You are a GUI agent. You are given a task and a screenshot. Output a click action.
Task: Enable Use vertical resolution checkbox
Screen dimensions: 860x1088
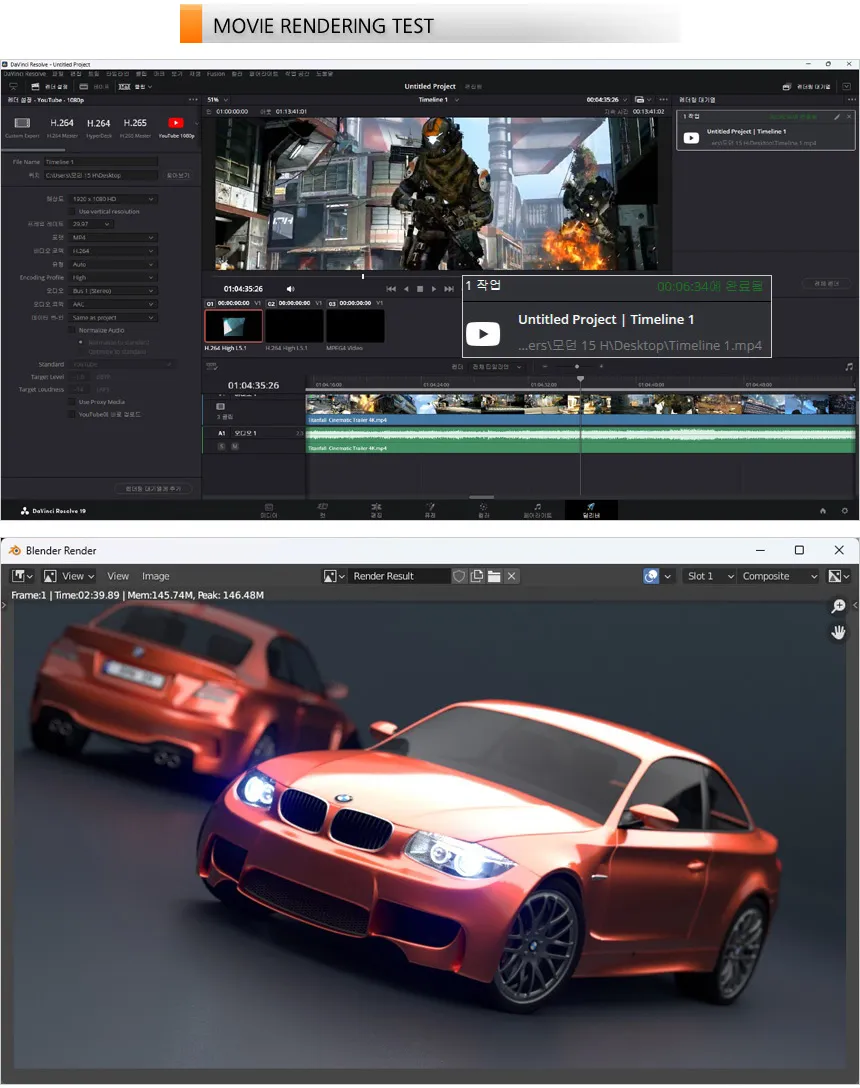[x=73, y=212]
